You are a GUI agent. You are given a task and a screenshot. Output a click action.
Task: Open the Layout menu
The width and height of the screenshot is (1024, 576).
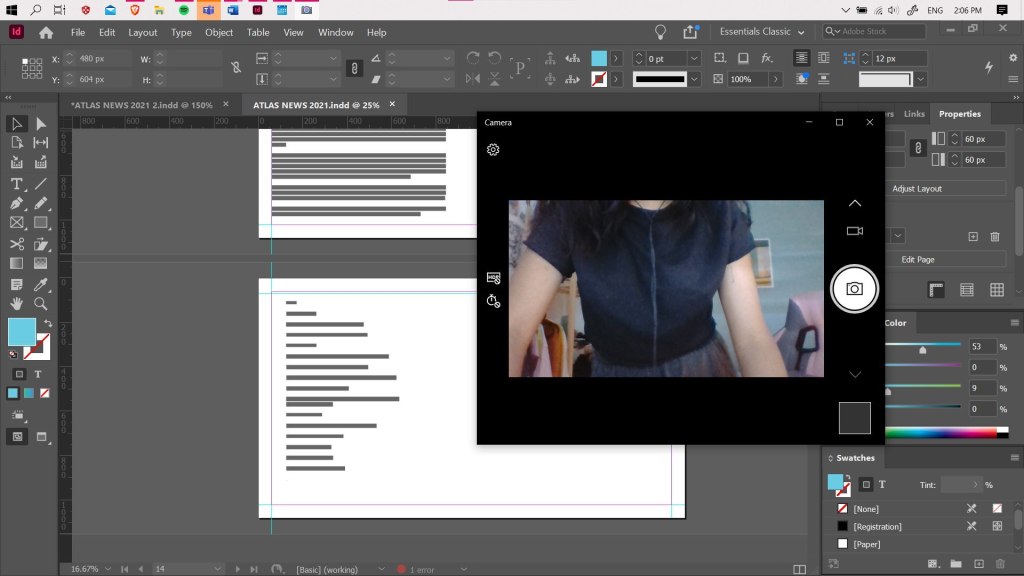point(143,32)
